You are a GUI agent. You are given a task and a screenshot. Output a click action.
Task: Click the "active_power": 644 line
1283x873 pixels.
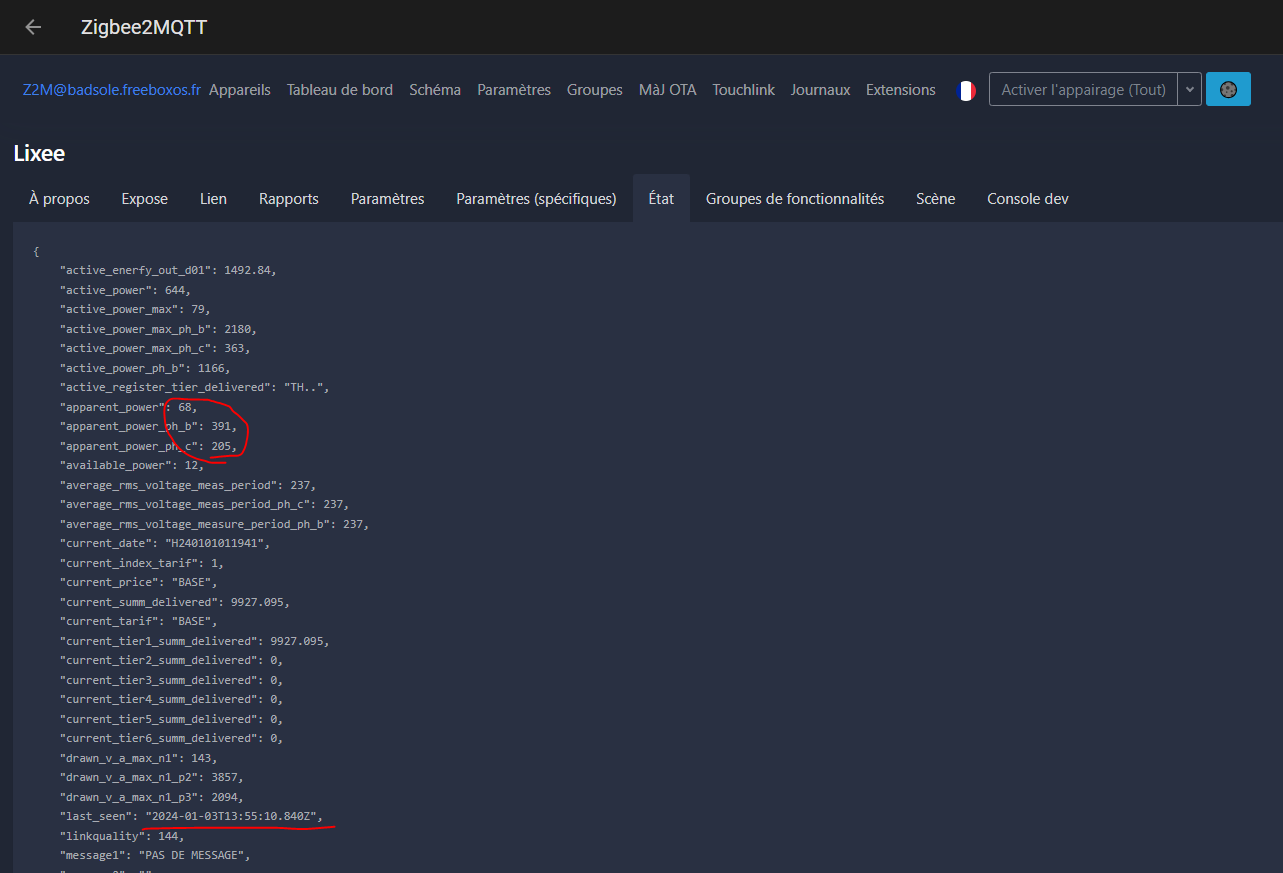[125, 290]
